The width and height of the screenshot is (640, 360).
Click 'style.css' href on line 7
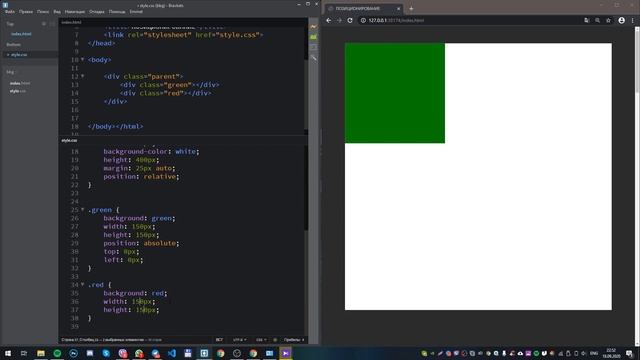coord(239,35)
